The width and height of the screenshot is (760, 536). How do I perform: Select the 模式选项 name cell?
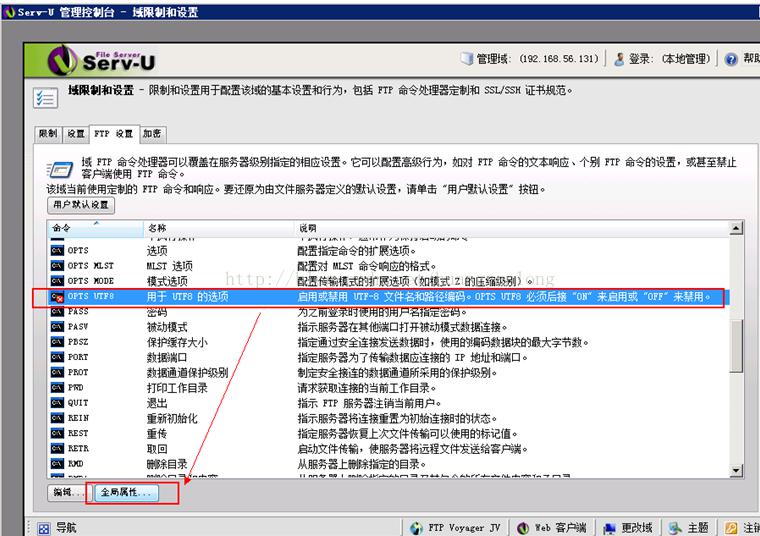pyautogui.click(x=167, y=281)
